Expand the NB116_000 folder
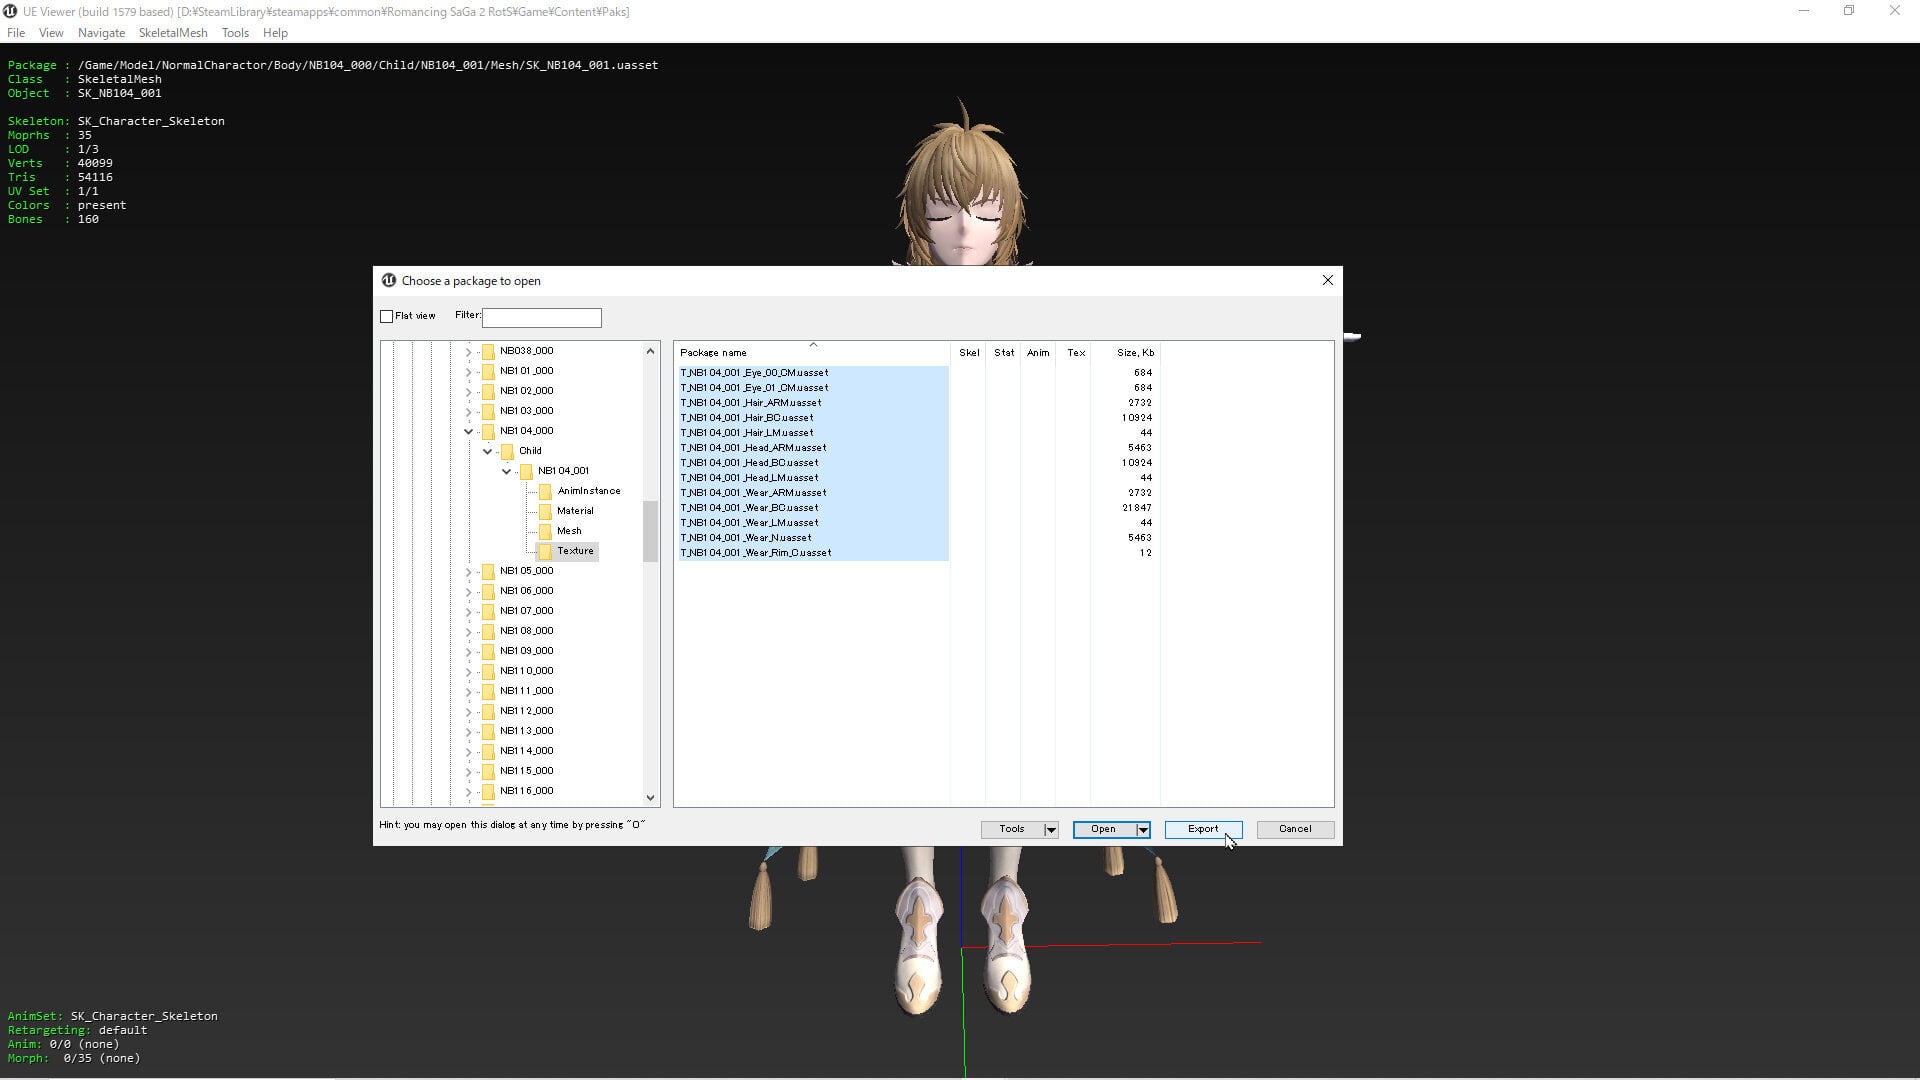This screenshot has width=1920, height=1080. point(468,791)
